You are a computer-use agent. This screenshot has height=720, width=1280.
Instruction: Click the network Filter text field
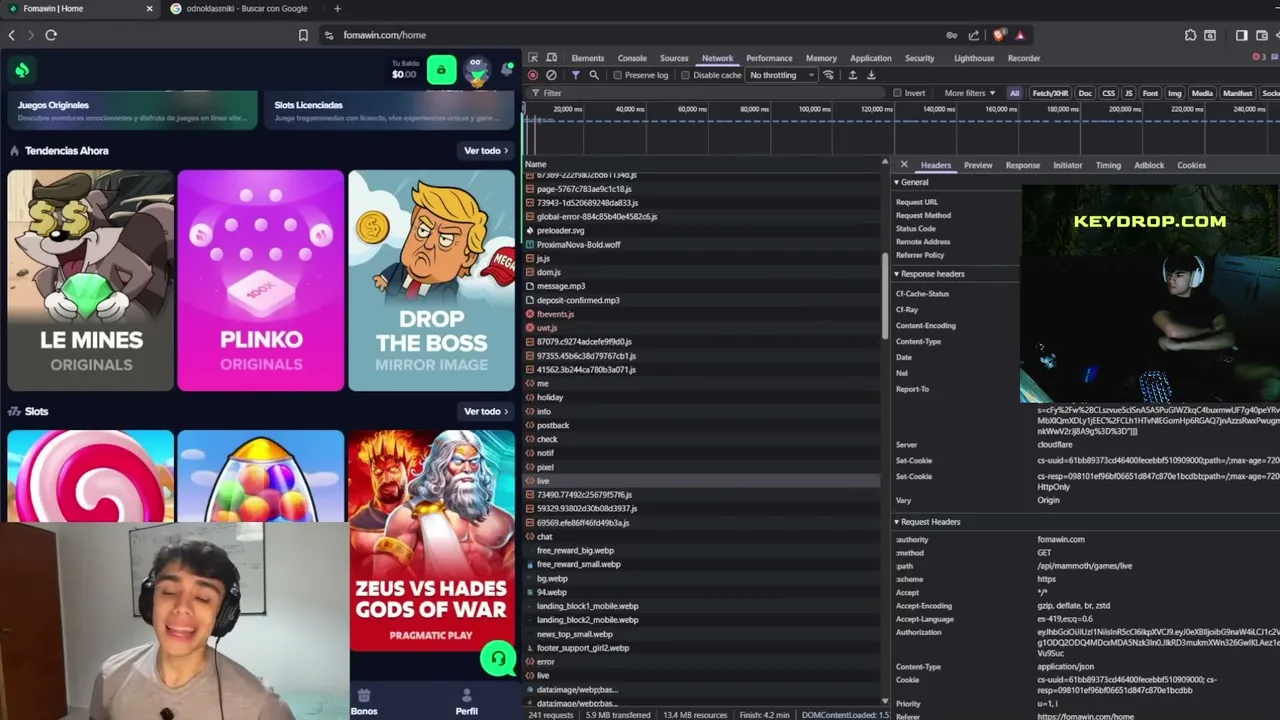point(705,93)
